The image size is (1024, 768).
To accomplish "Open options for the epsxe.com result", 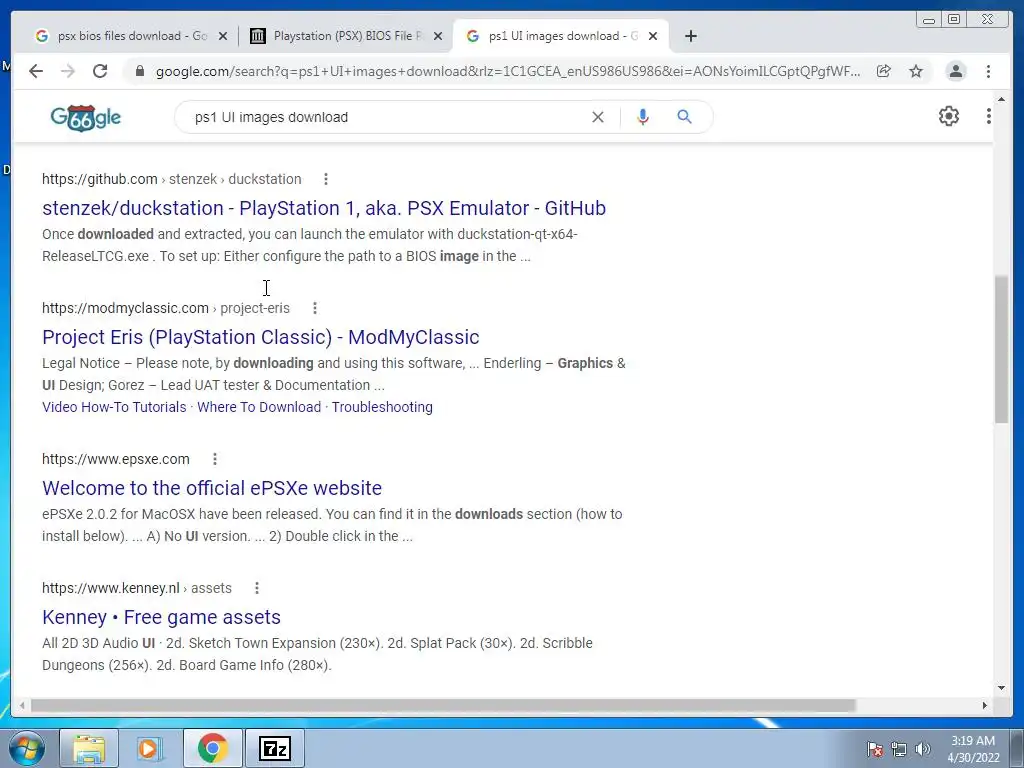I will [x=215, y=459].
